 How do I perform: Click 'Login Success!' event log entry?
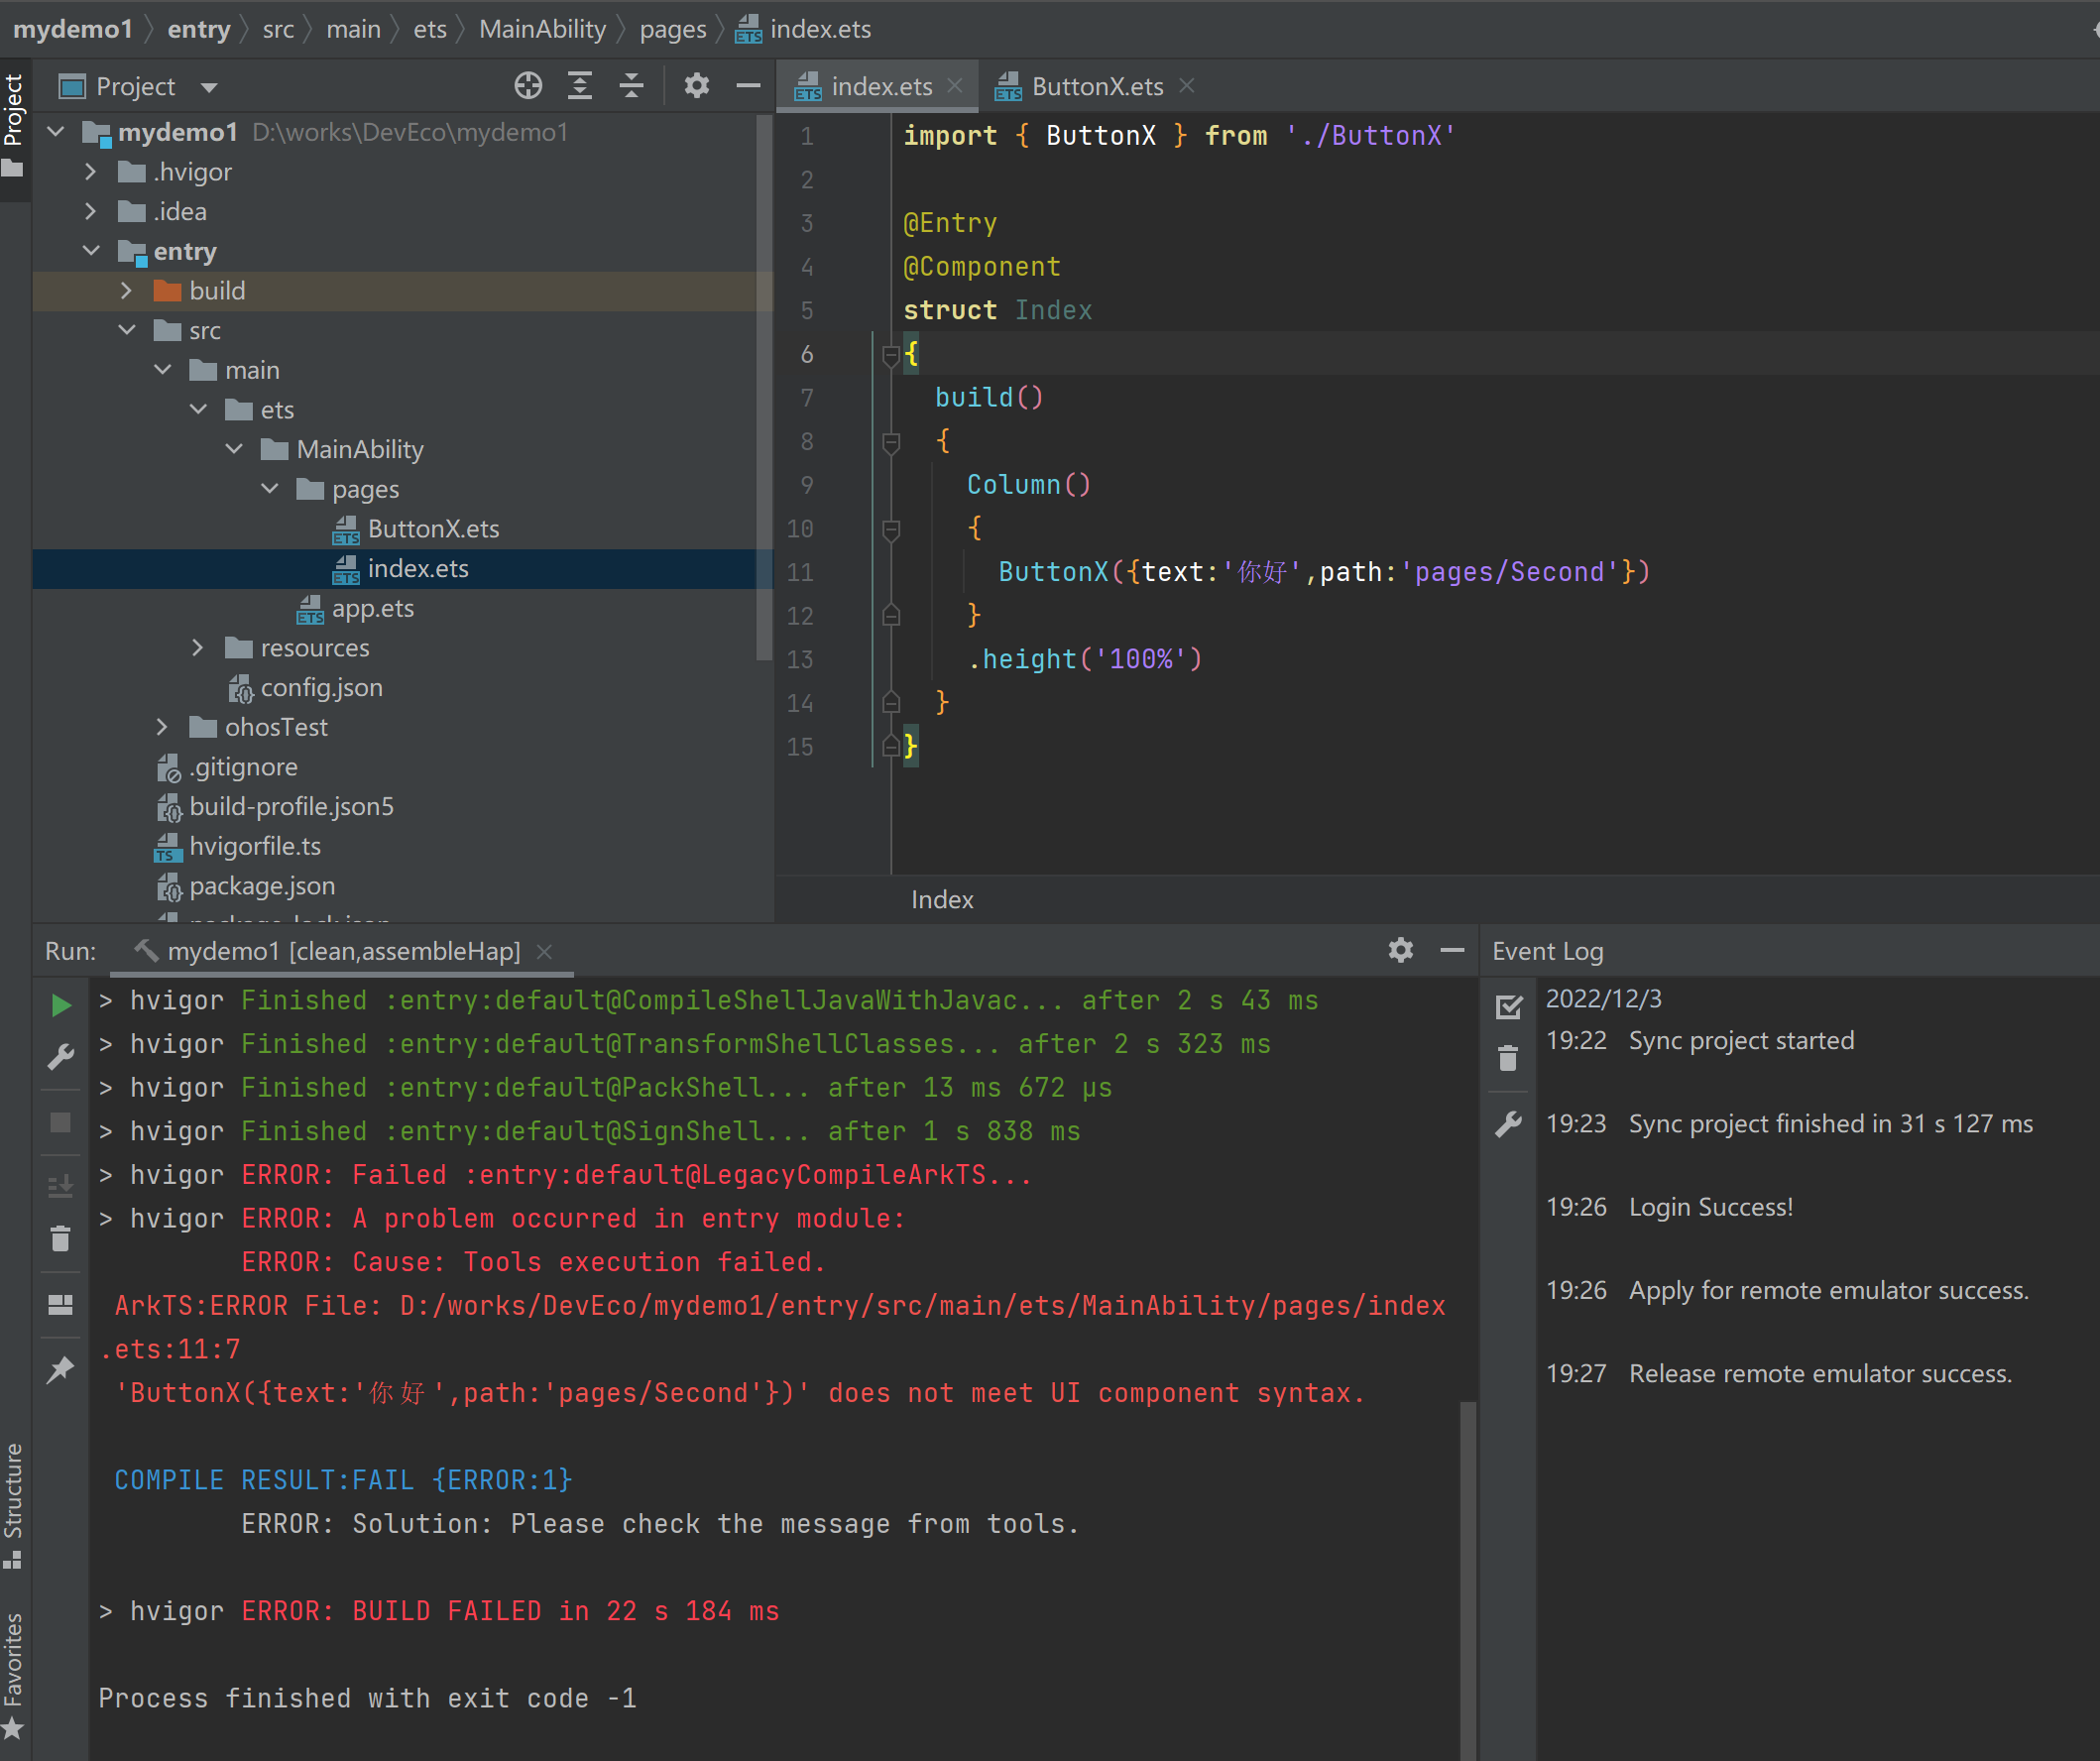click(x=1710, y=1207)
